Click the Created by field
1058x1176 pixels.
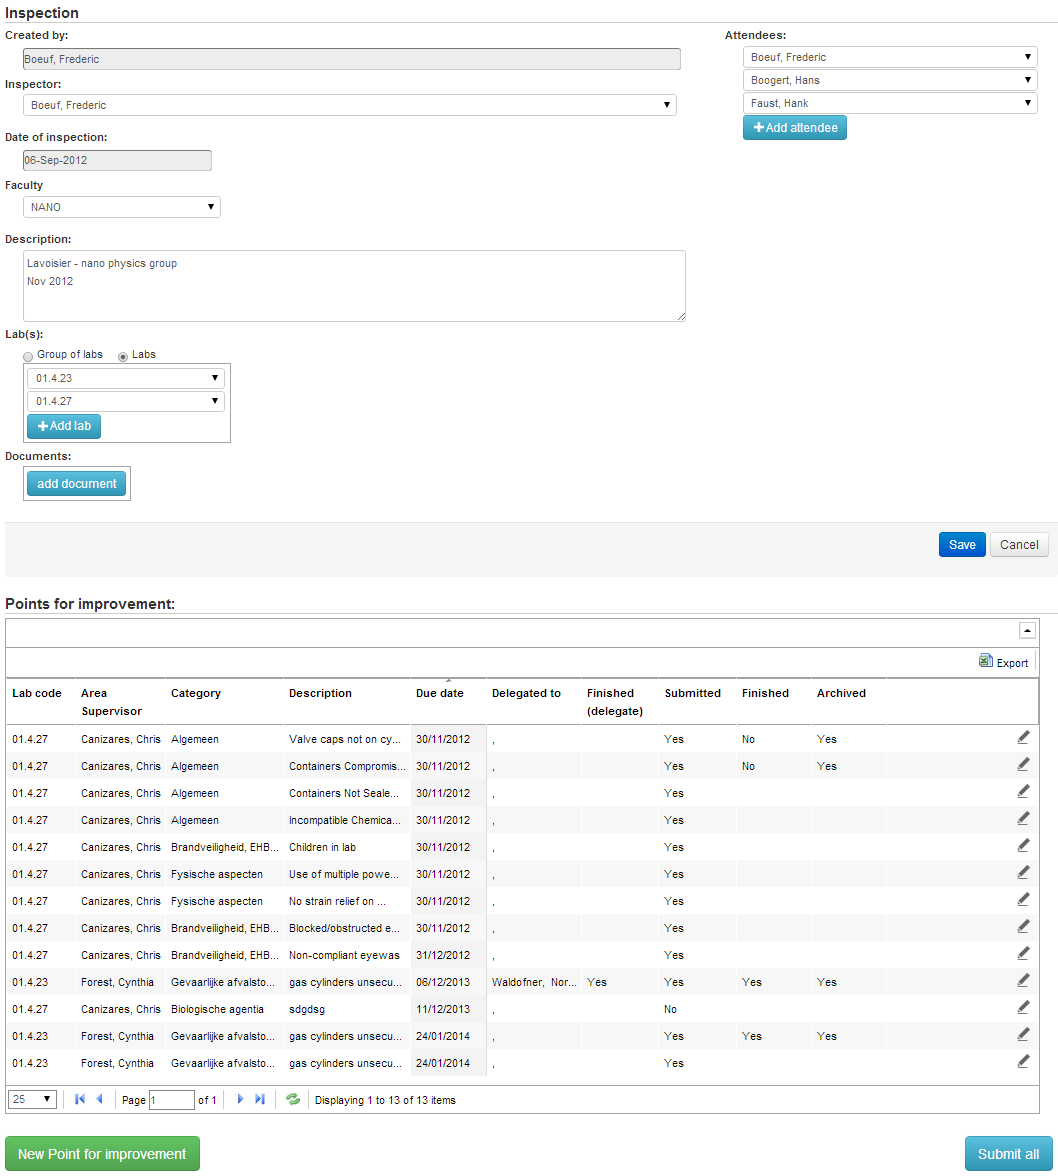352,59
